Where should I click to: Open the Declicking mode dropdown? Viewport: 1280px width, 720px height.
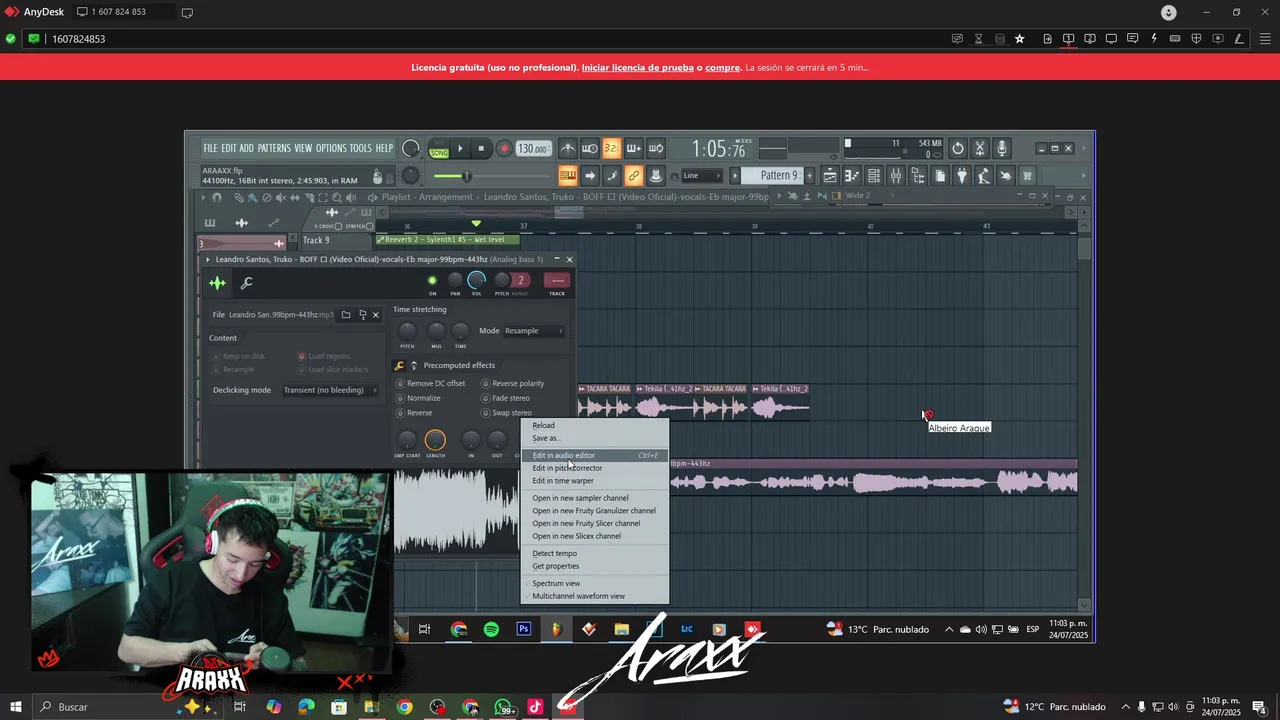coord(329,390)
